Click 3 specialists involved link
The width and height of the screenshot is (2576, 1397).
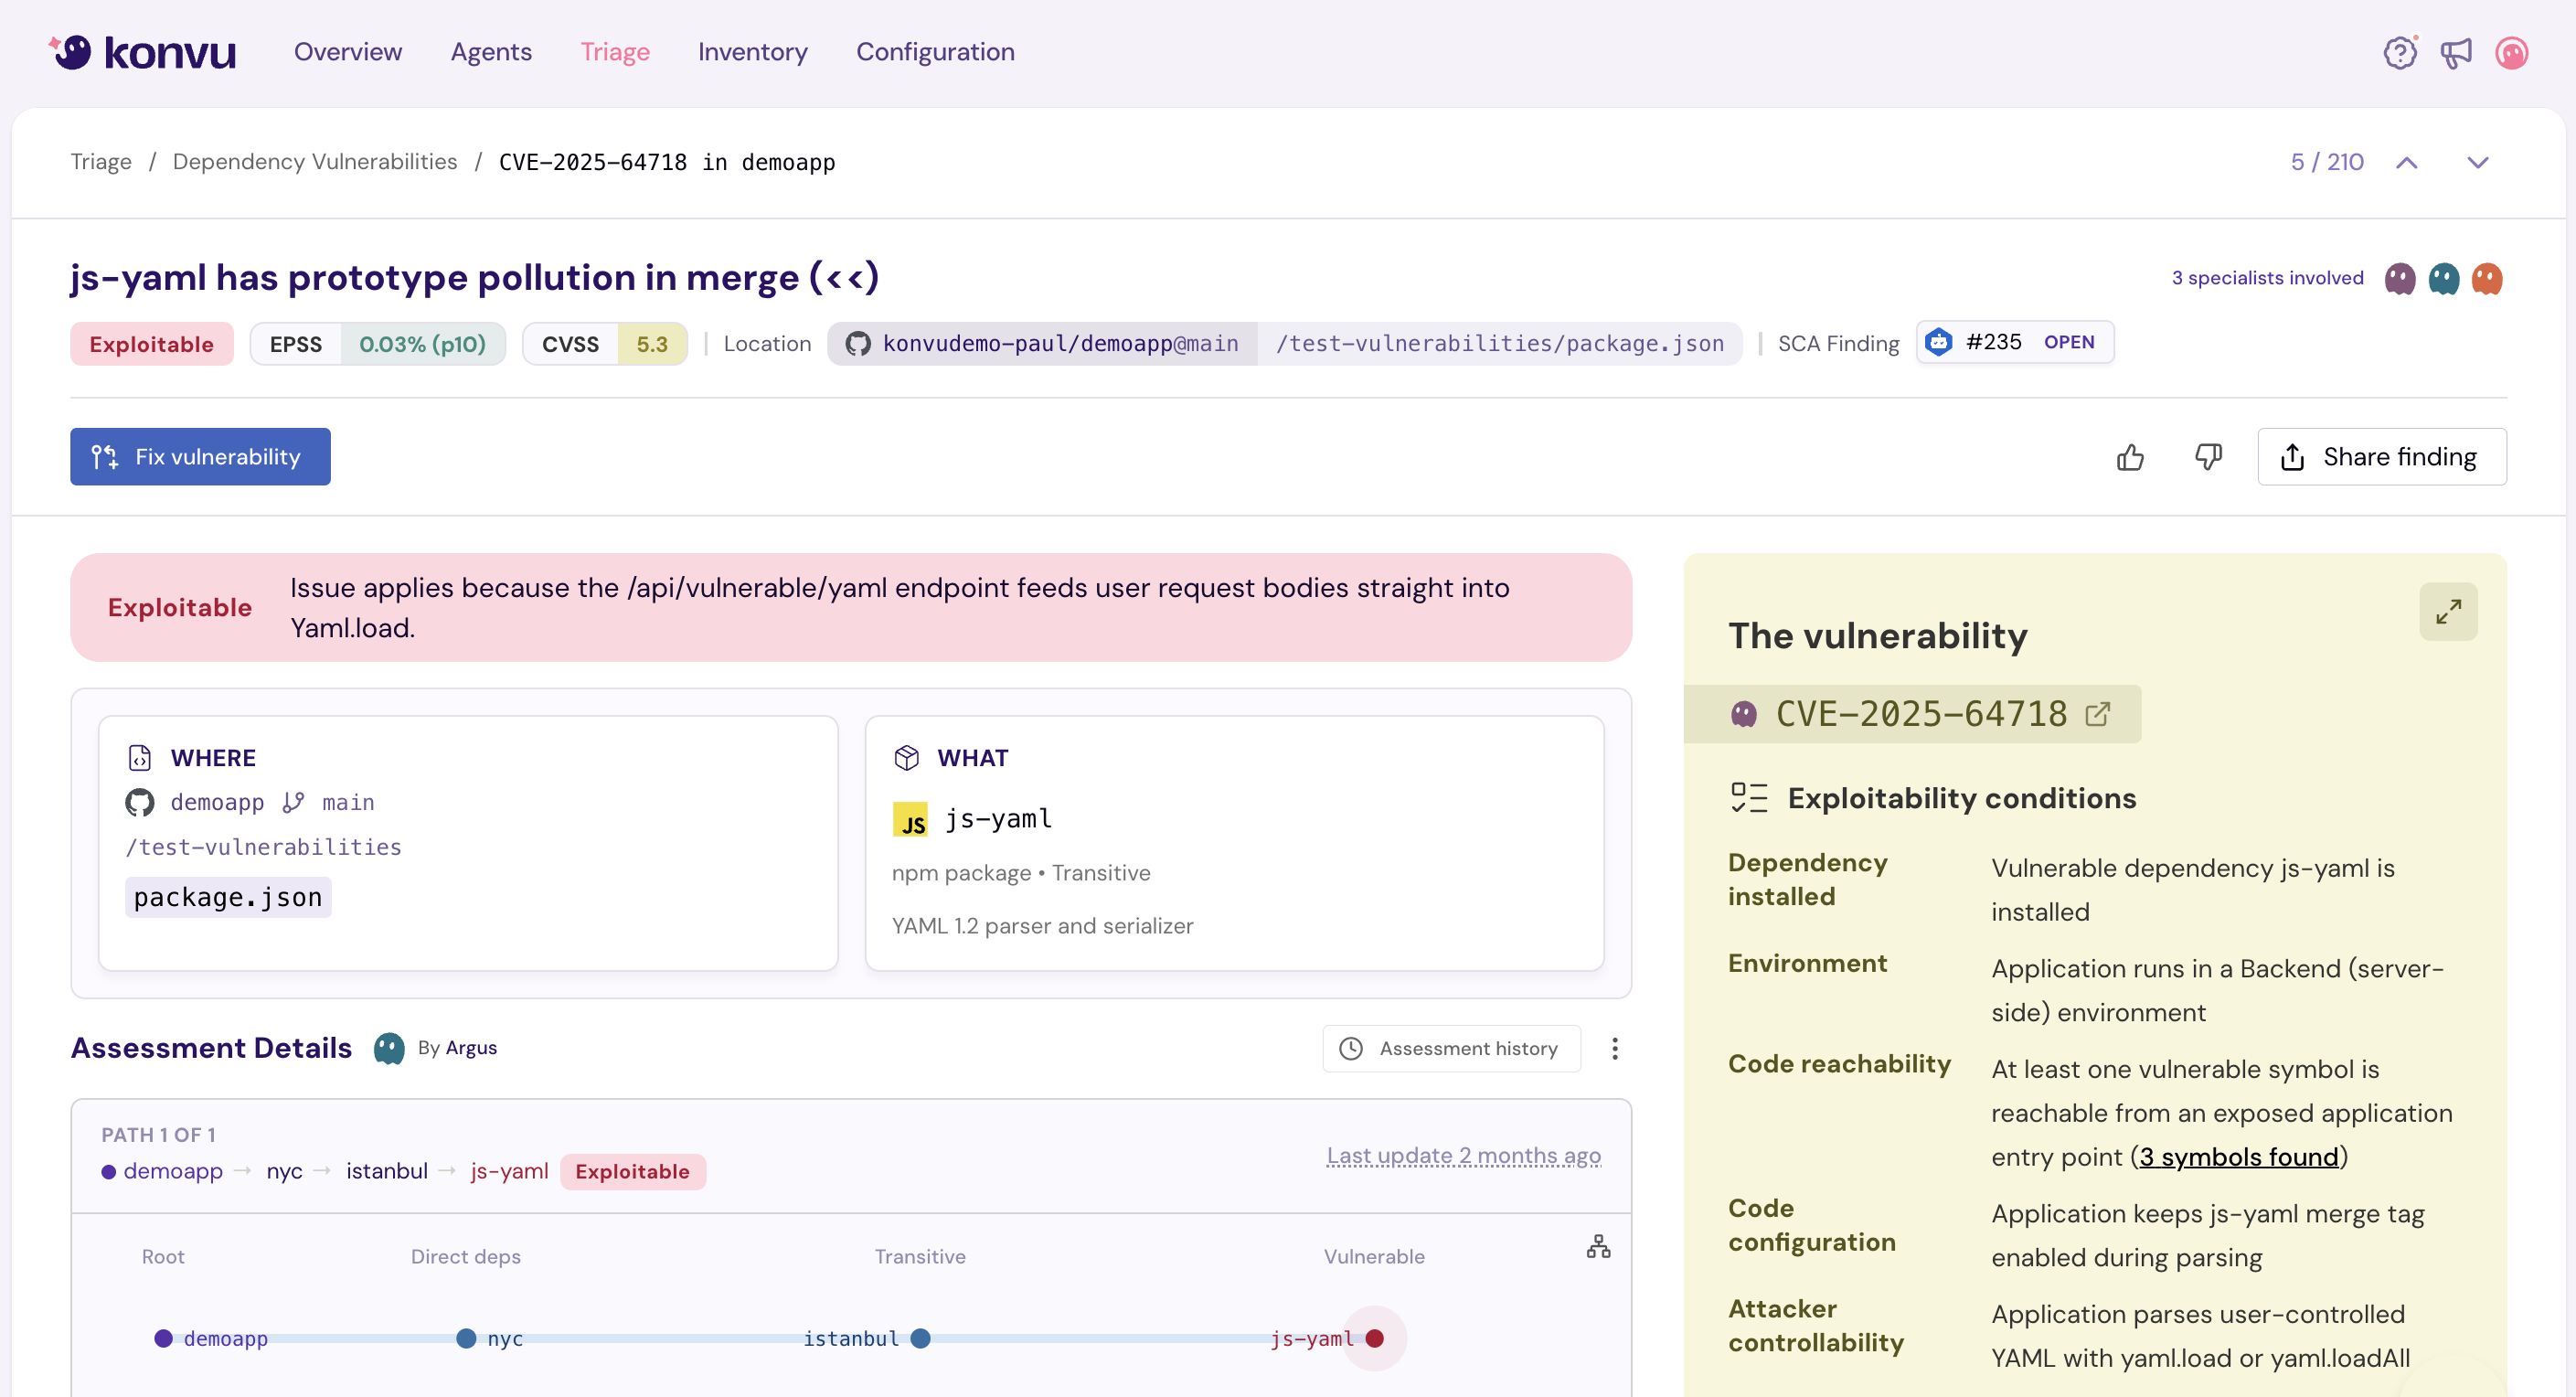[2268, 278]
